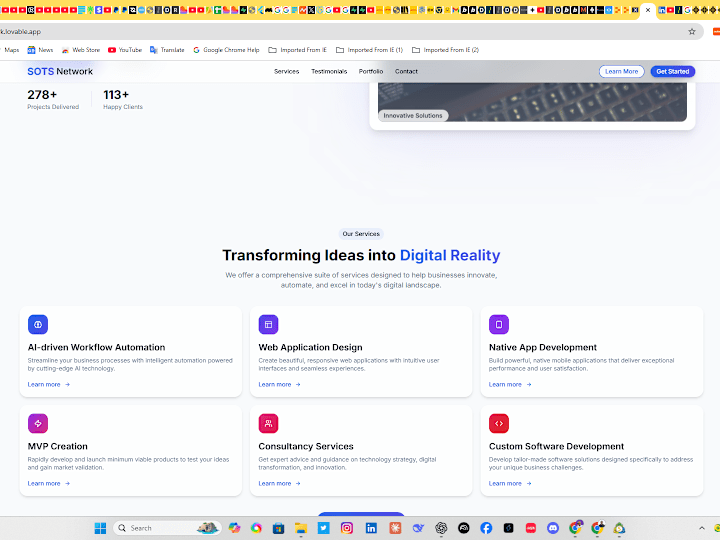Screen dimensions: 720x540
Task: Click the laptop keyboard hero image
Action: coord(532,102)
